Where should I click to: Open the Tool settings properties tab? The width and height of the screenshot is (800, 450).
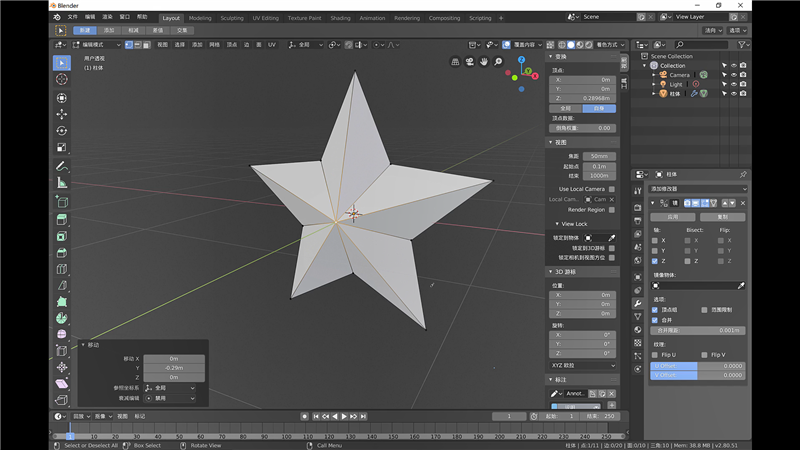click(638, 191)
